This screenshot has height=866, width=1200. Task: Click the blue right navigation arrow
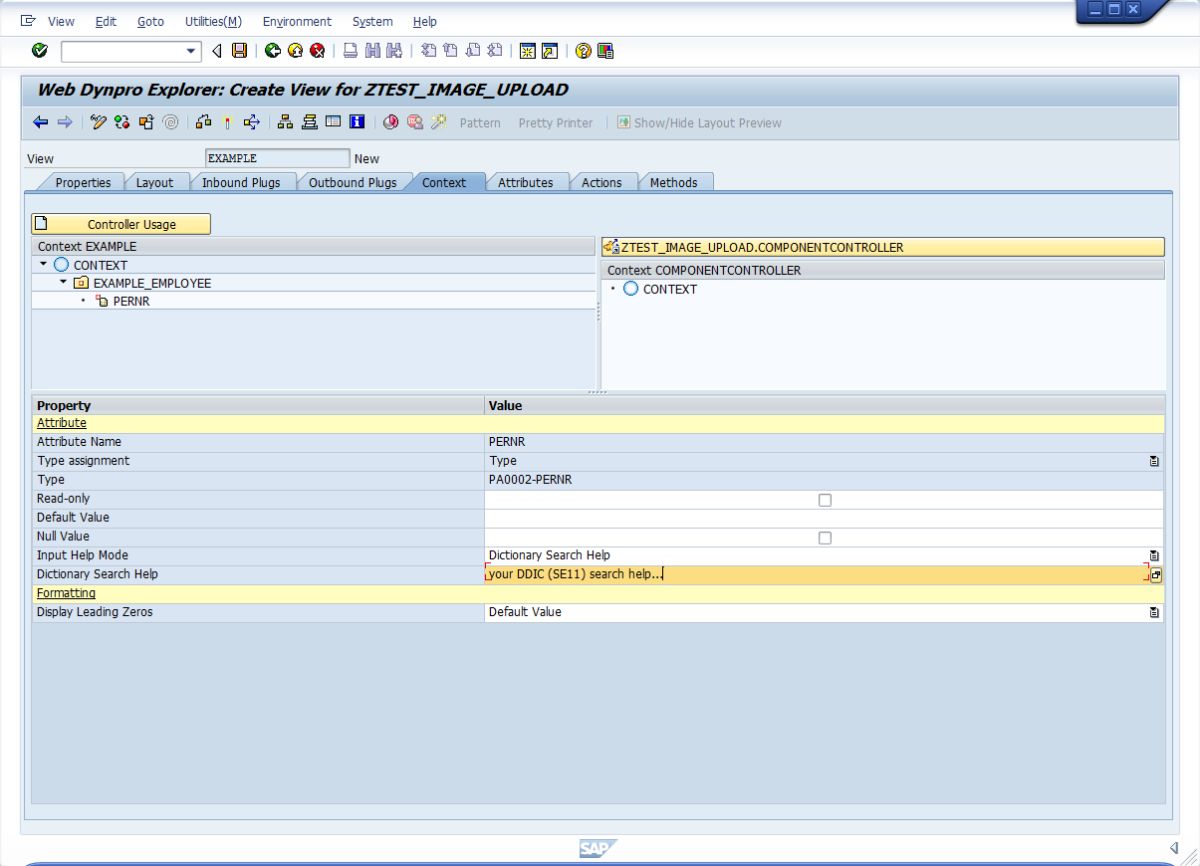[64, 123]
